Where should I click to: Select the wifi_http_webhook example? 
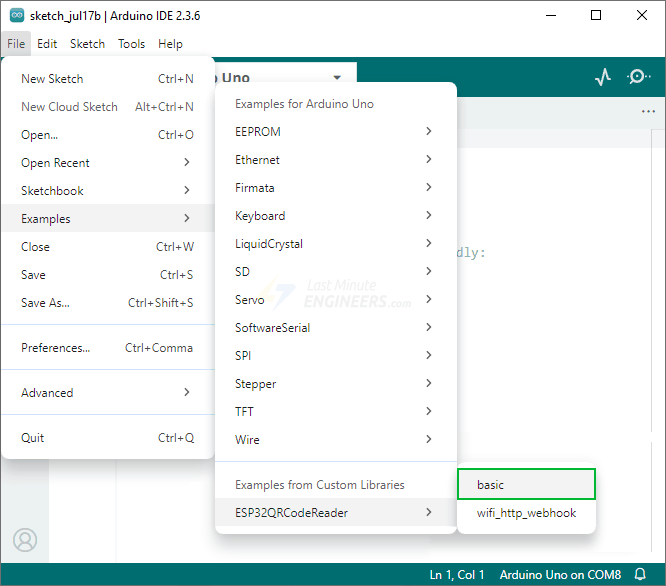click(x=526, y=513)
